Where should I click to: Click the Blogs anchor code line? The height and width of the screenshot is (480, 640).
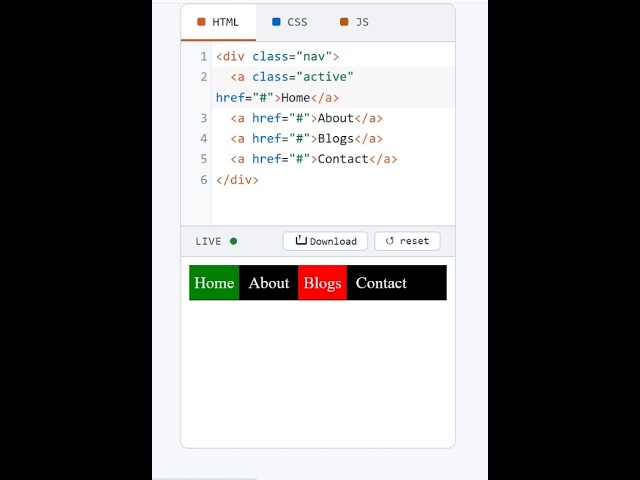307,139
